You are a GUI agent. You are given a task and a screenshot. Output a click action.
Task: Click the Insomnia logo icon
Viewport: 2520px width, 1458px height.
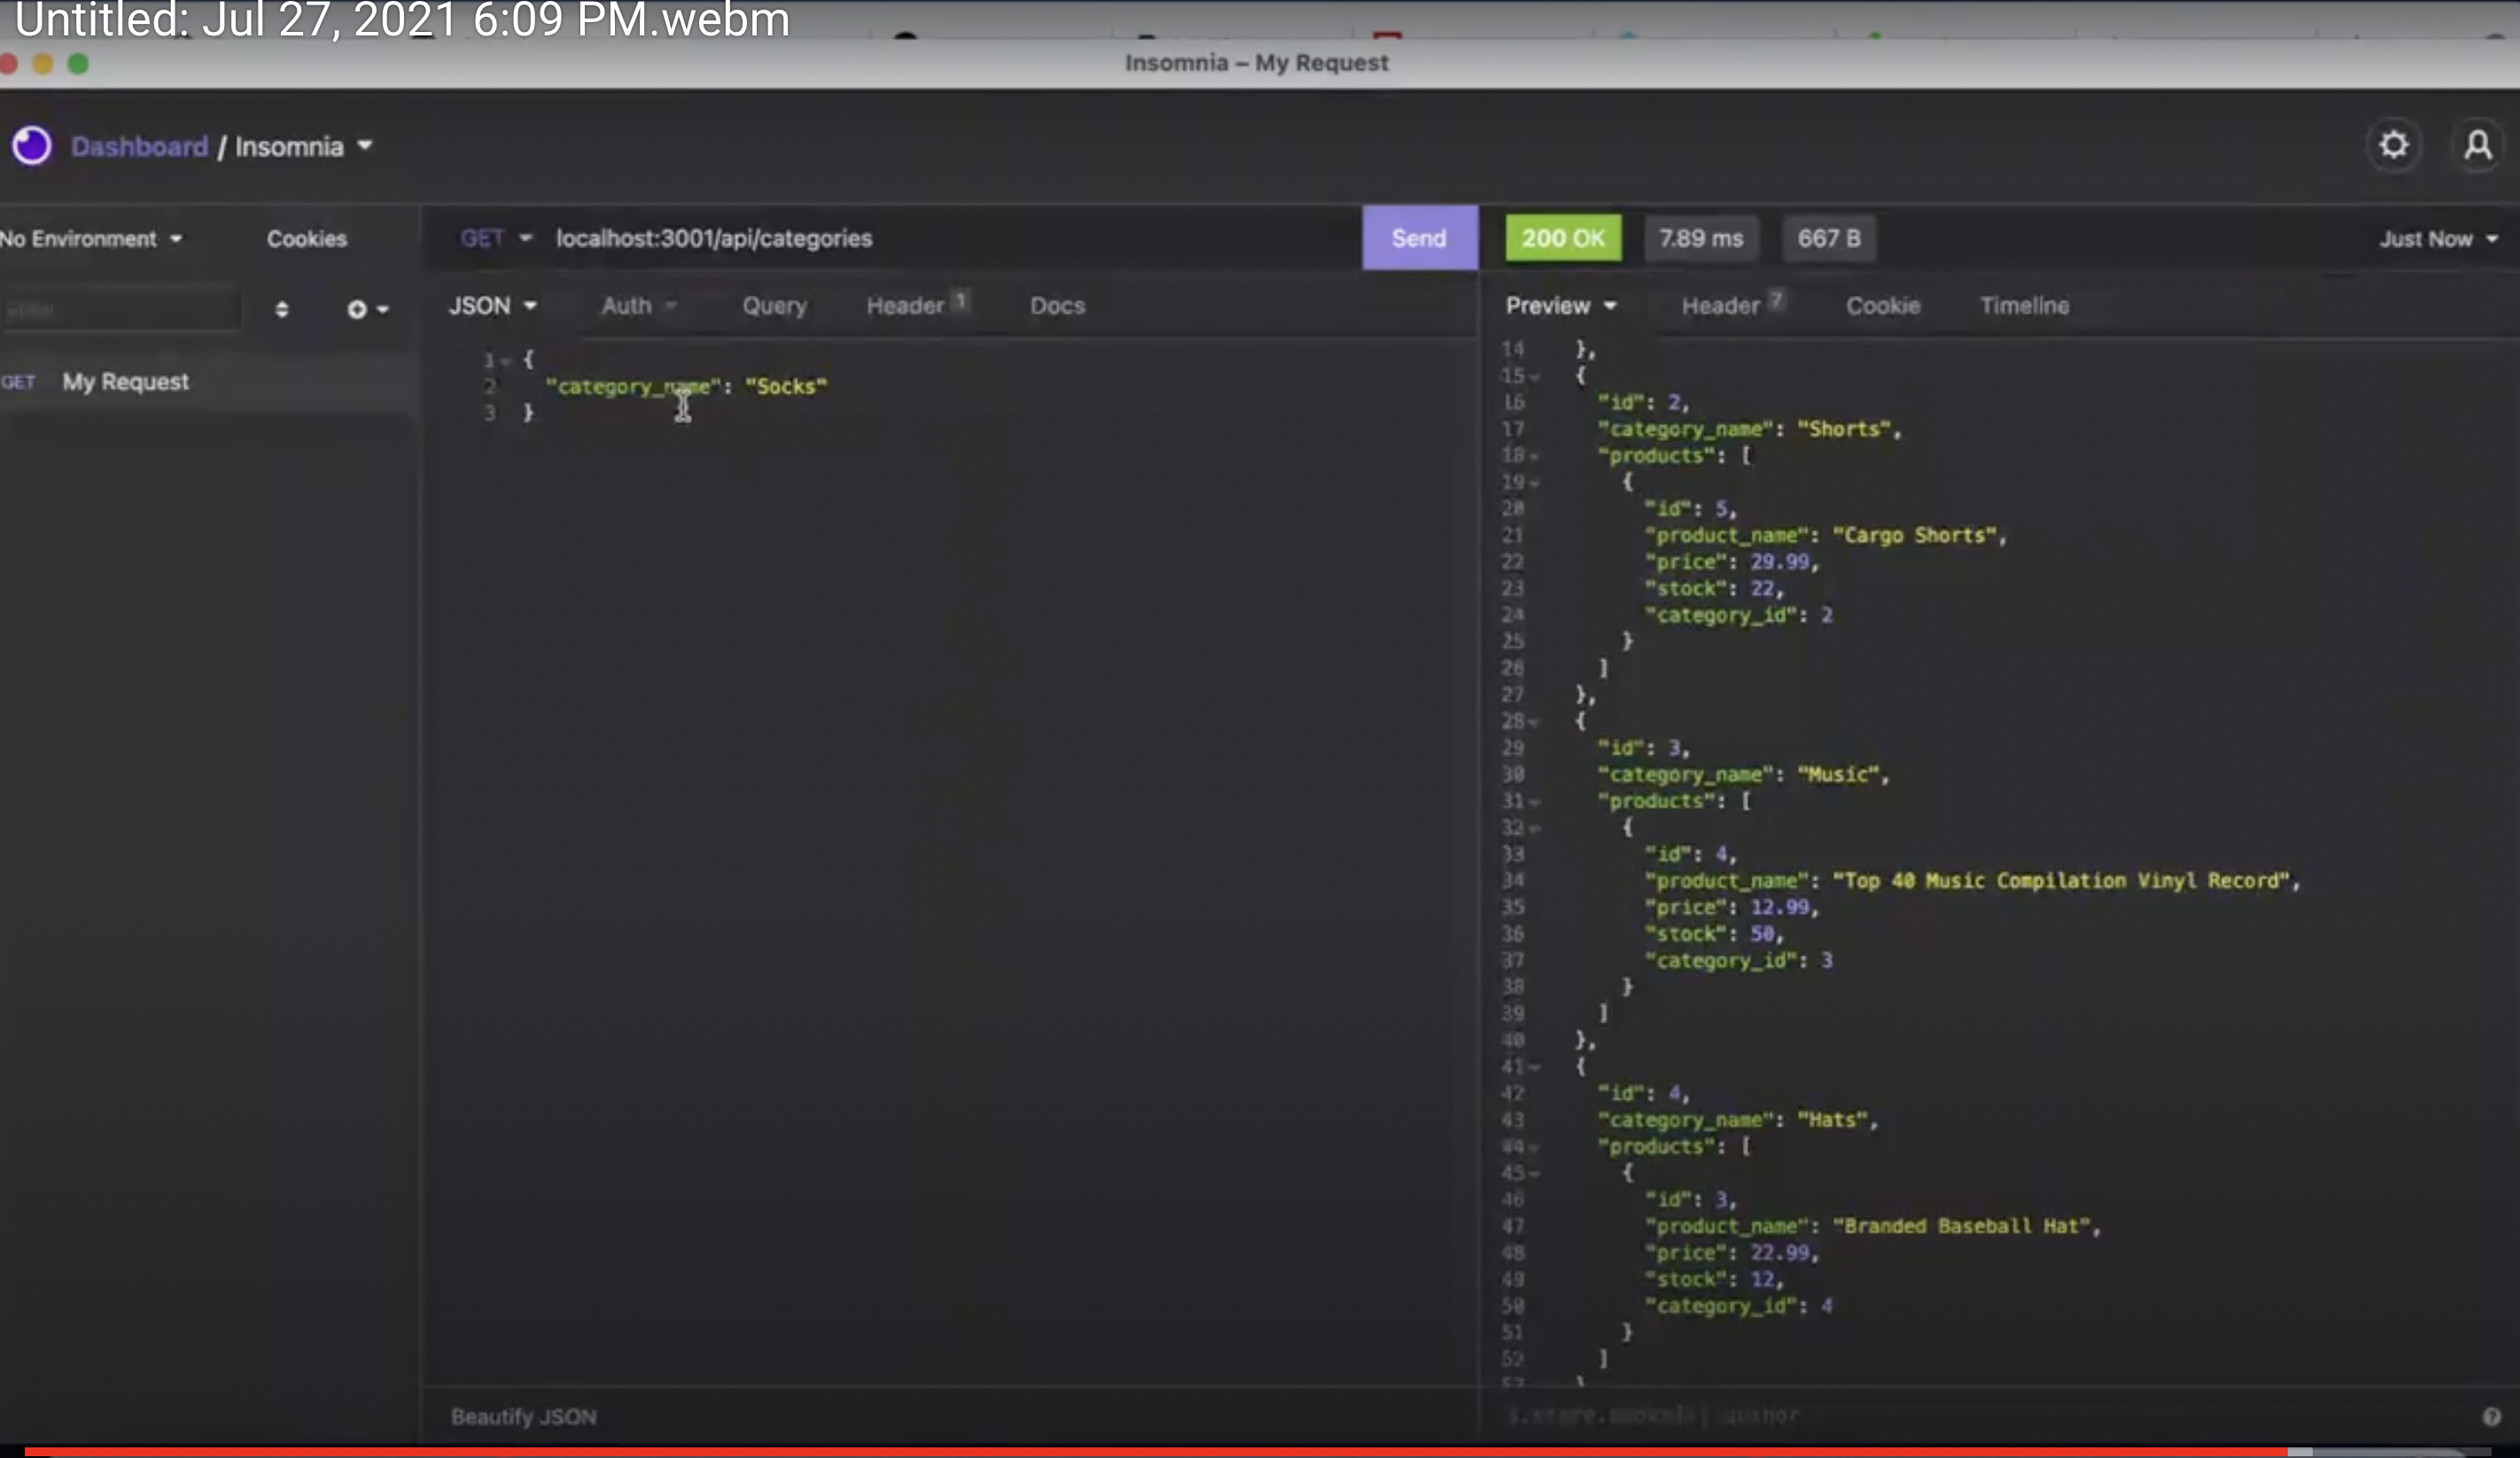tap(32, 146)
